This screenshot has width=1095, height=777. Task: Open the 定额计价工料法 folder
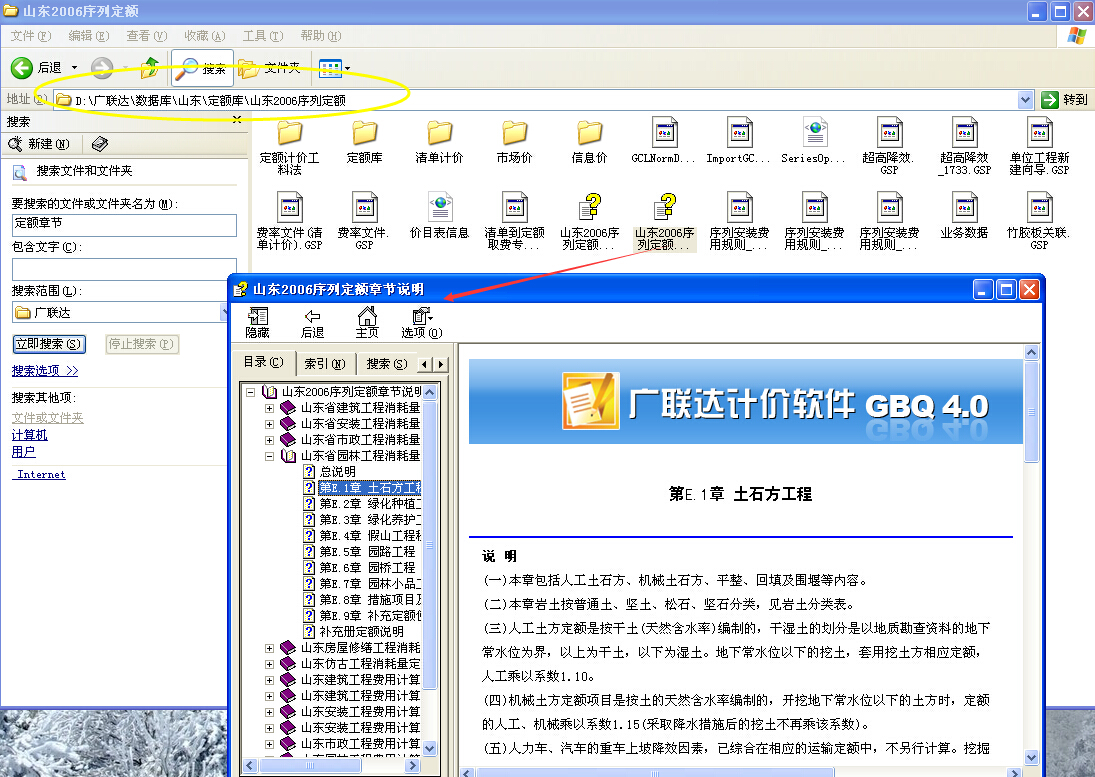coord(289,147)
